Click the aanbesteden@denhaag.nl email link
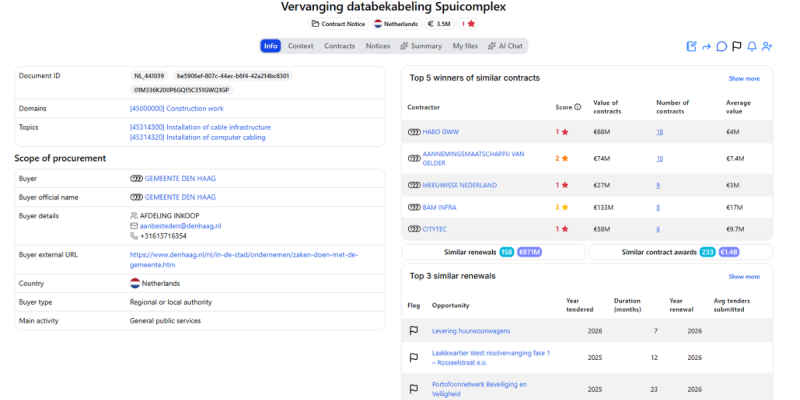 point(181,226)
